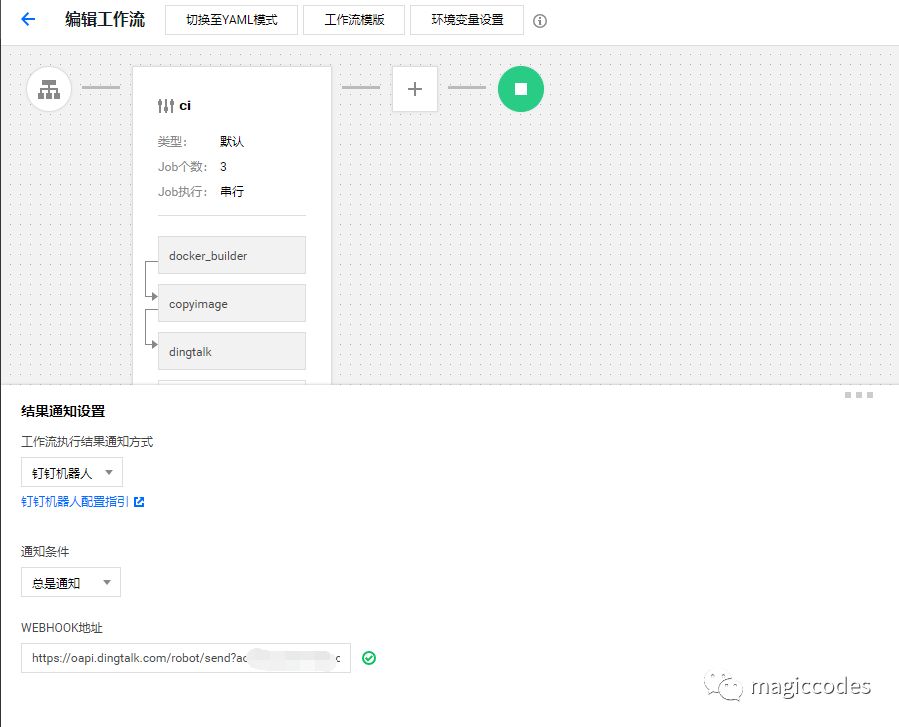
Task: Select the workflow start node icon
Action: point(49,89)
